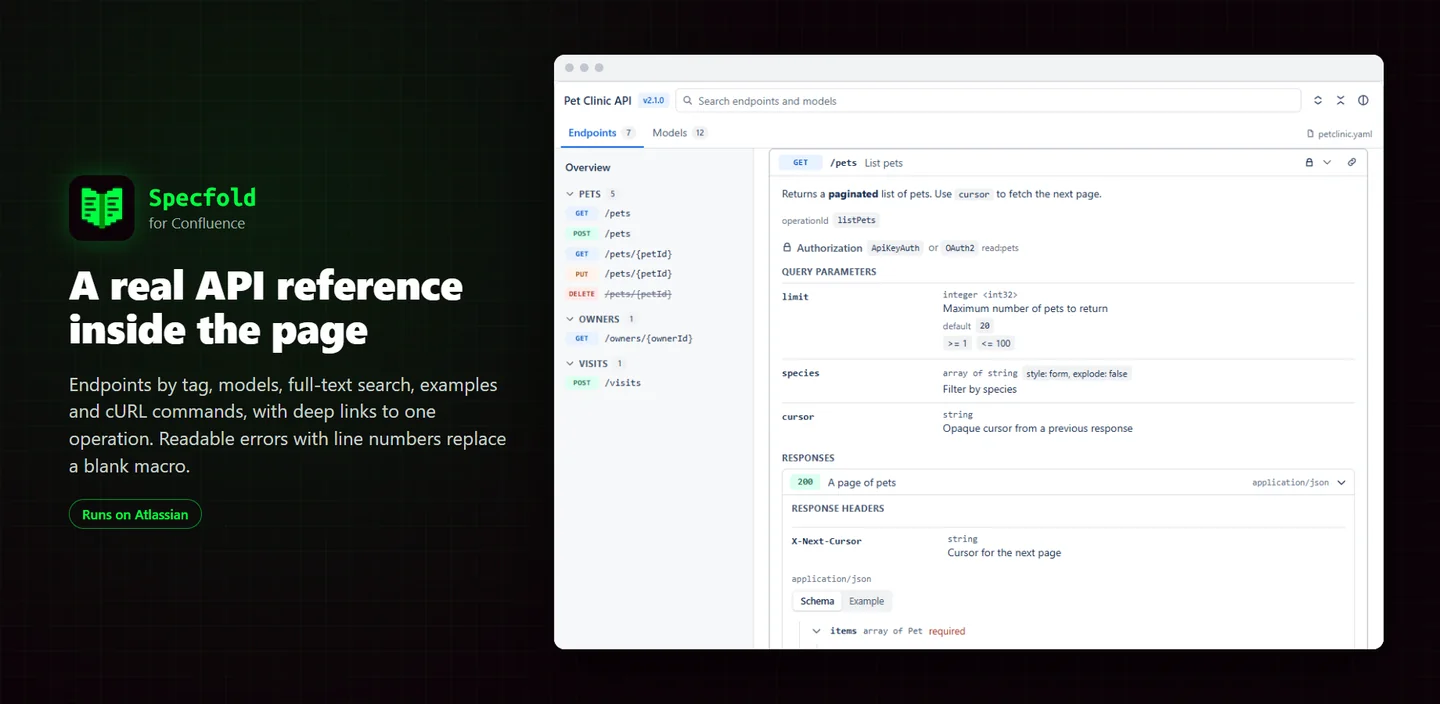The width and height of the screenshot is (1440, 704).
Task: Click the species parameter name
Action: [801, 373]
